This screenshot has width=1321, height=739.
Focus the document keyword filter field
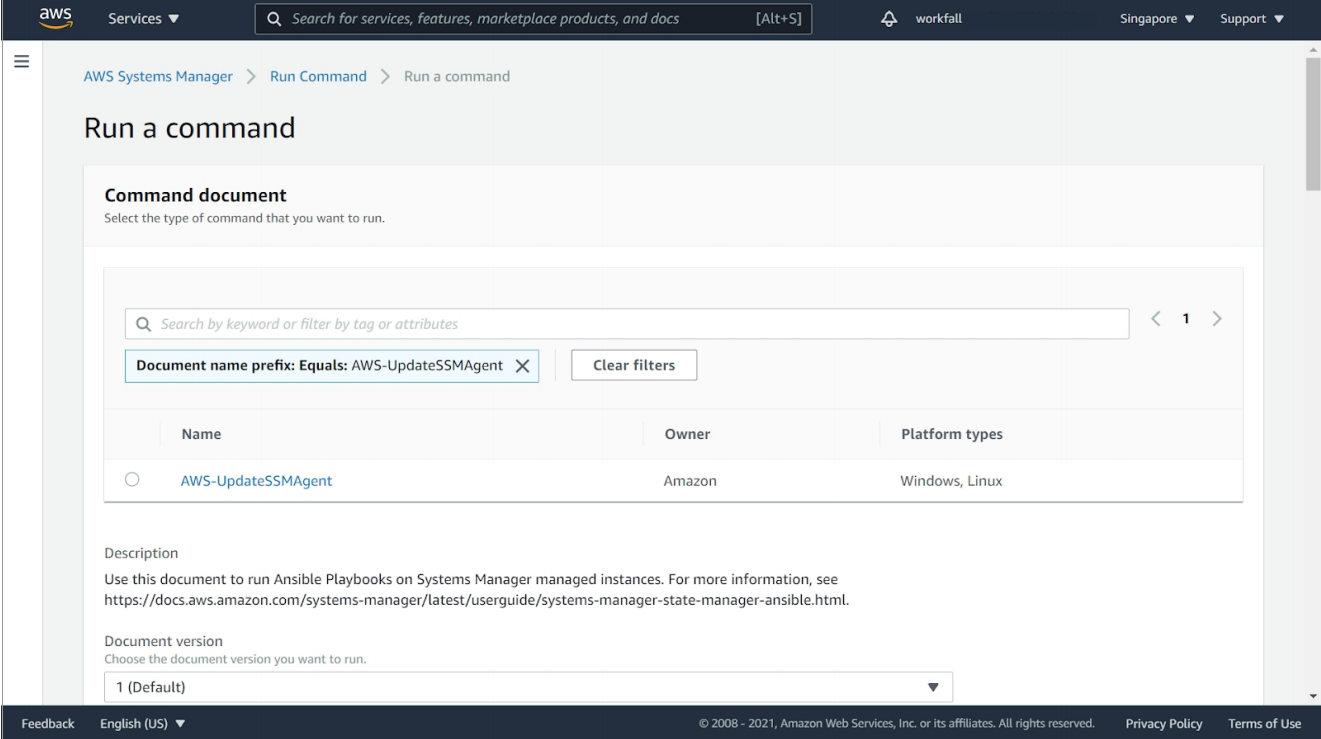coord(640,324)
